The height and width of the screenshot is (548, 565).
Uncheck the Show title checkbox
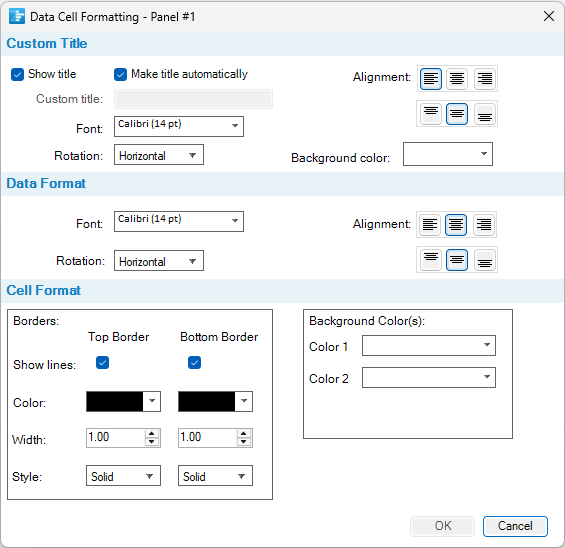[x=17, y=75]
